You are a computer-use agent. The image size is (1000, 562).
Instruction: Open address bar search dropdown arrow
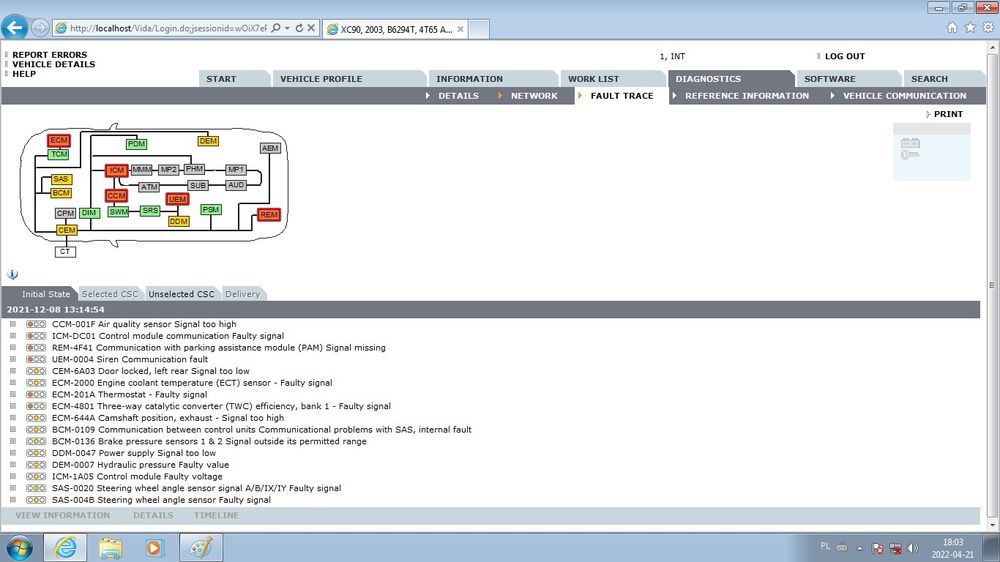tap(287, 28)
